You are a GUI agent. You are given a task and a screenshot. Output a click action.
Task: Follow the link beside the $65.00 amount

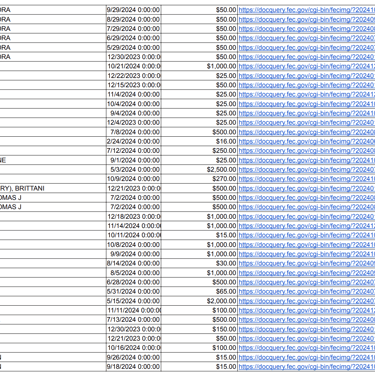tap(307, 292)
